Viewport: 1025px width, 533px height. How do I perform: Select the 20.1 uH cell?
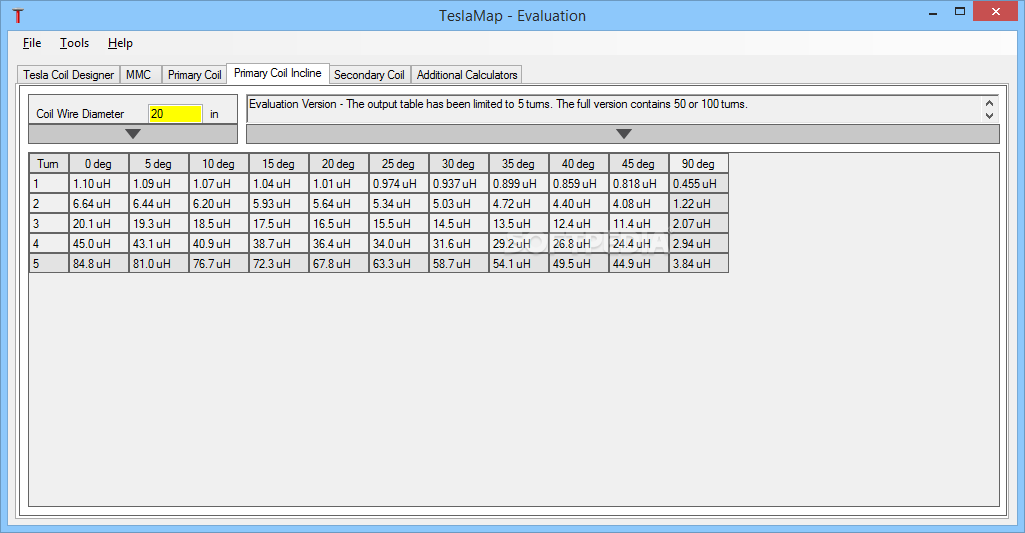click(99, 224)
